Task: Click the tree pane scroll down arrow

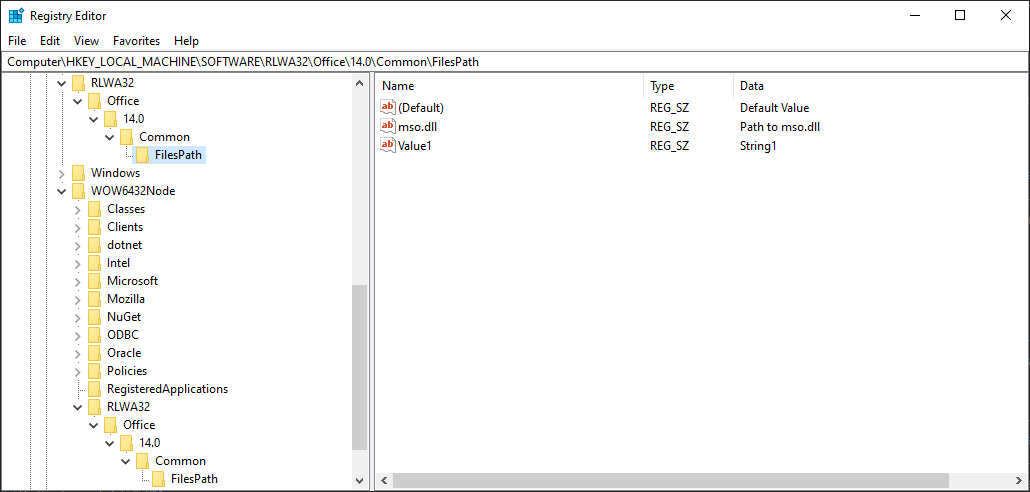Action: pos(359,481)
